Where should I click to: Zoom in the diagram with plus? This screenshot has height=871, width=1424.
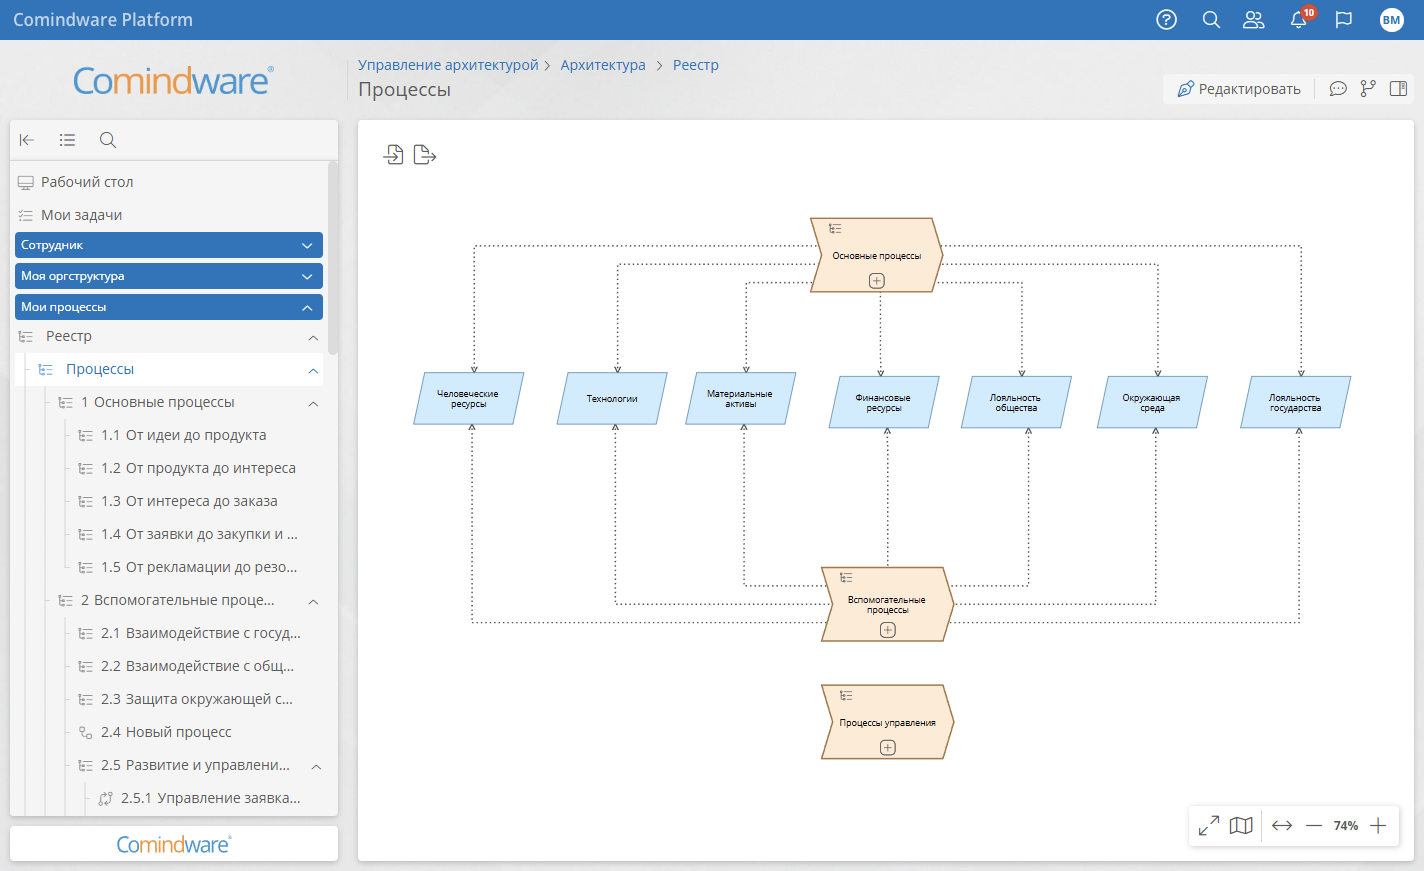coord(1378,826)
